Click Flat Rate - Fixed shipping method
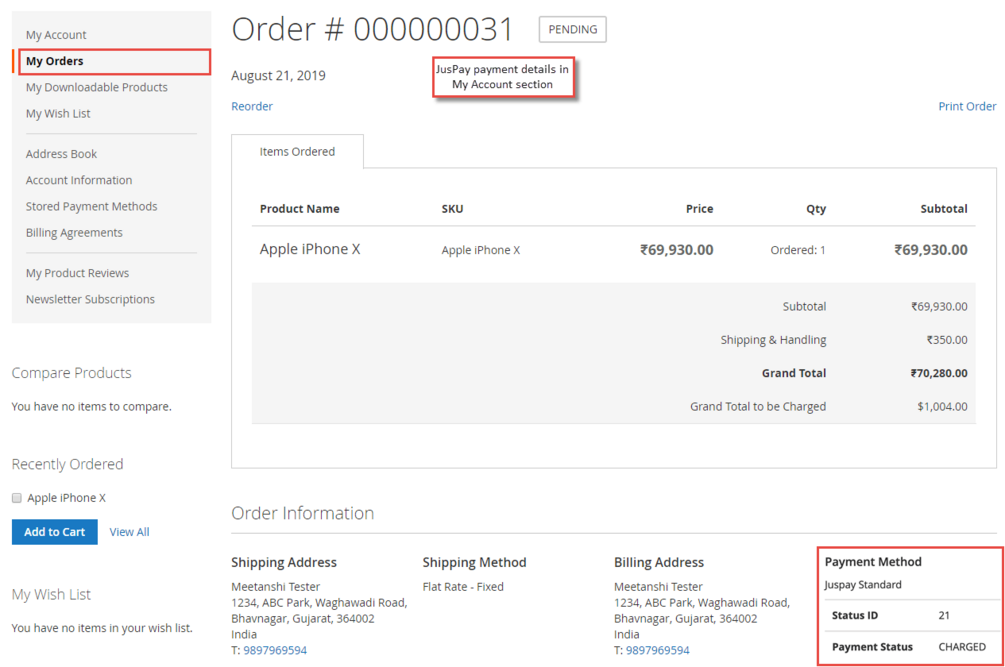Image resolution: width=1005 pixels, height=667 pixels. [x=463, y=587]
